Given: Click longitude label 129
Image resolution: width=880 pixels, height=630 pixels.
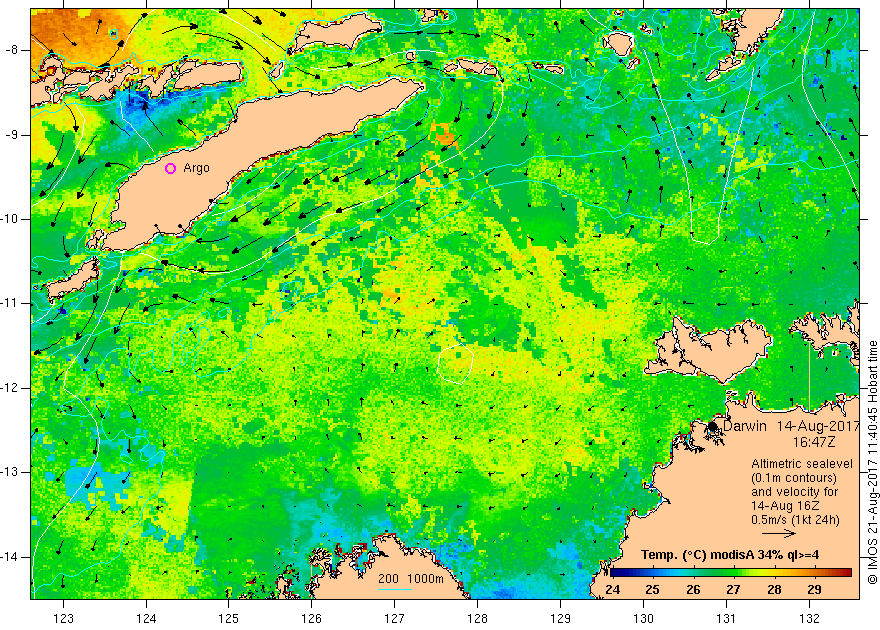Looking at the screenshot, I should point(561,619).
